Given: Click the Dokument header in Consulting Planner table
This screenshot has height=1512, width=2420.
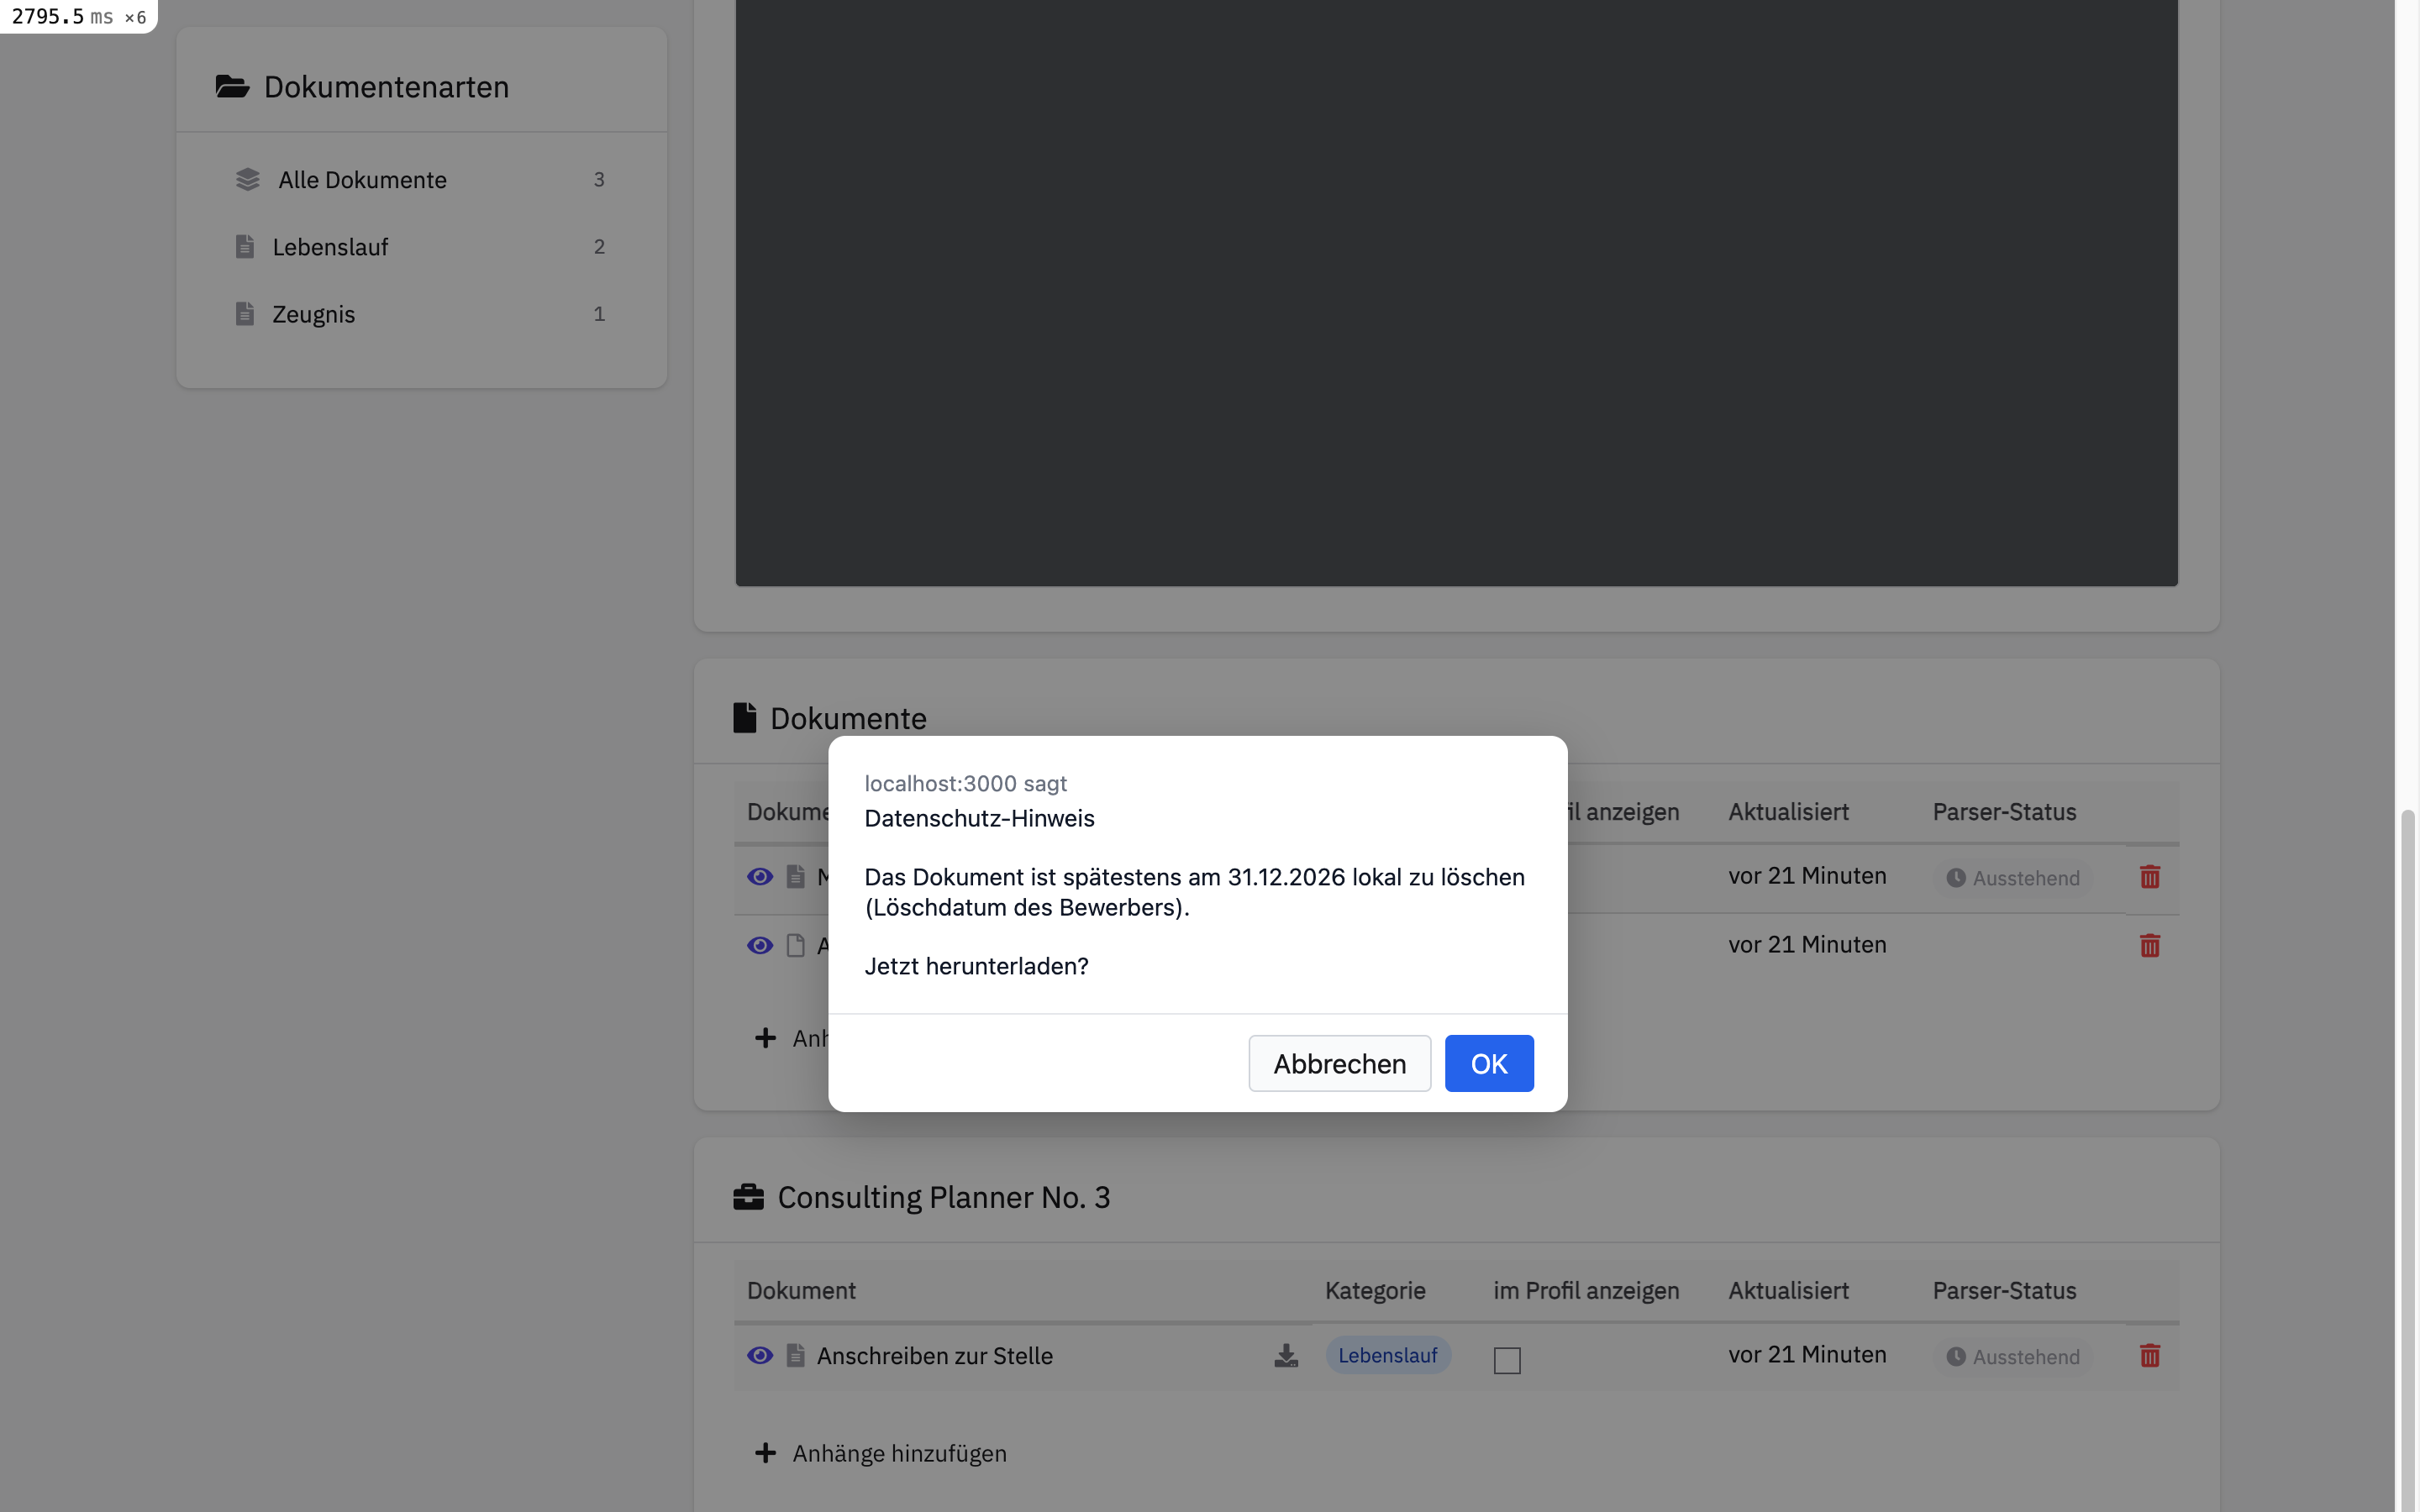Looking at the screenshot, I should click(801, 1291).
